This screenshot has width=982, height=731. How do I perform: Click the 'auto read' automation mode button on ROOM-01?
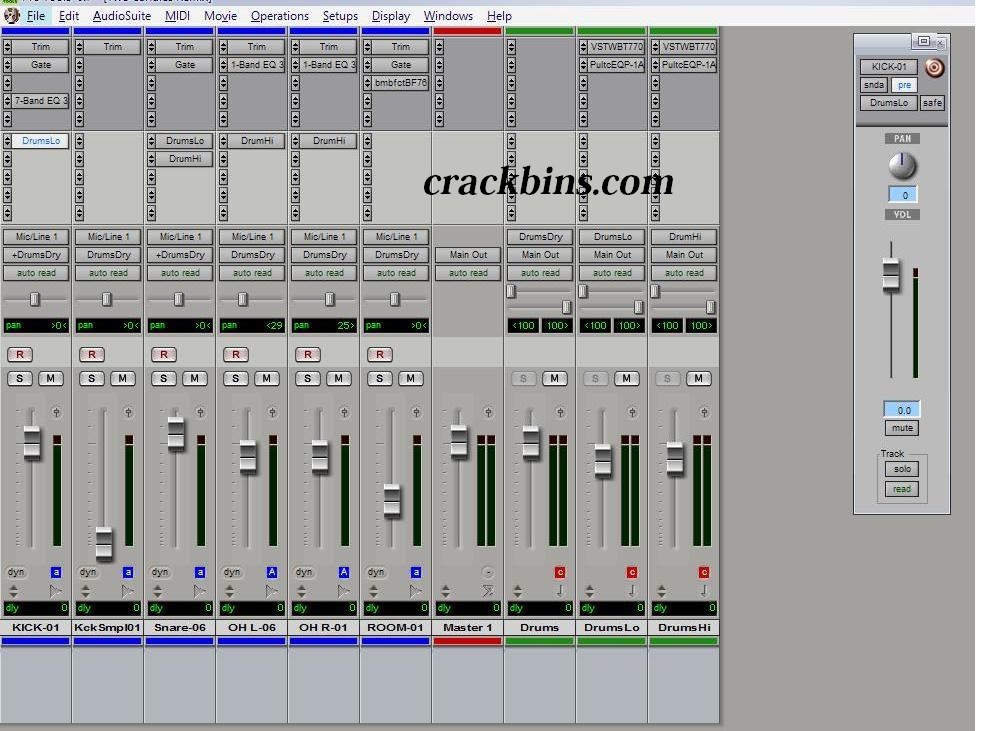tap(396, 272)
